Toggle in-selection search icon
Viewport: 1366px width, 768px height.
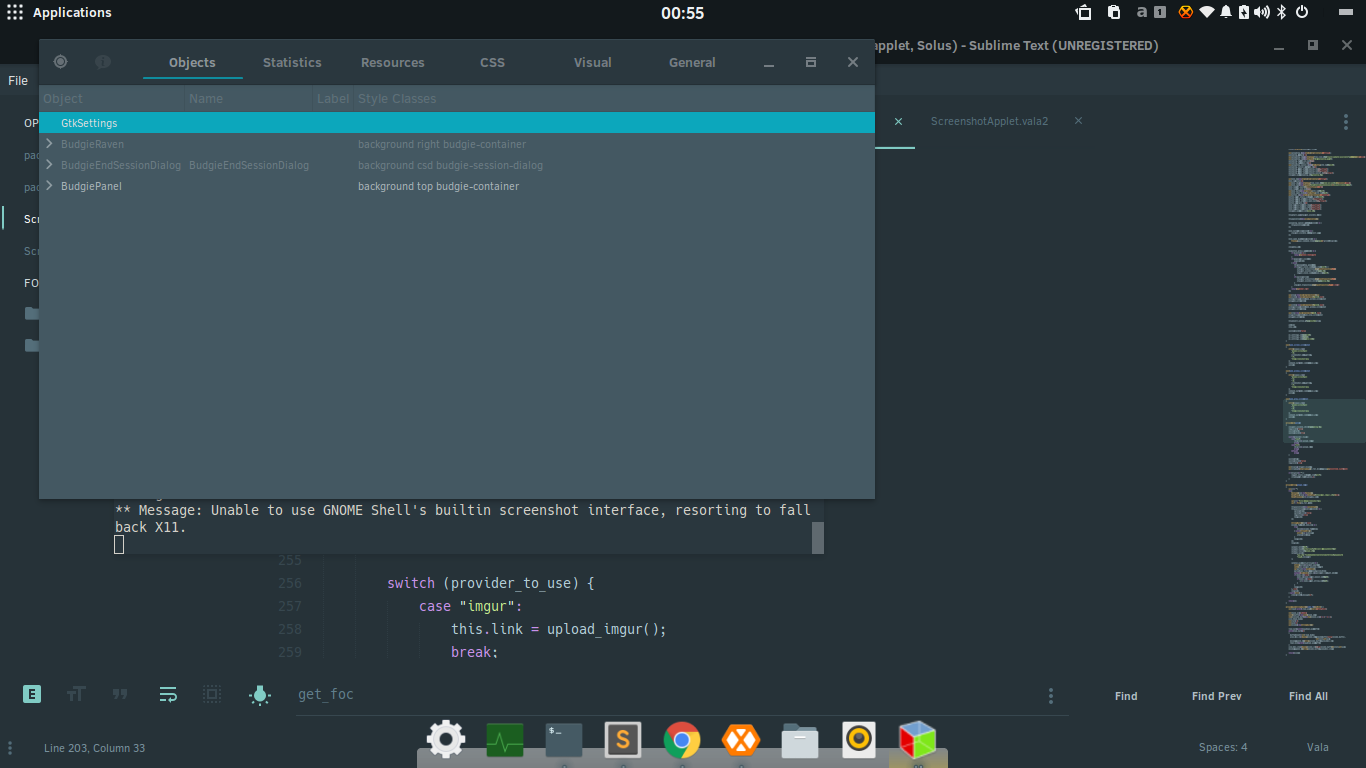point(212,694)
